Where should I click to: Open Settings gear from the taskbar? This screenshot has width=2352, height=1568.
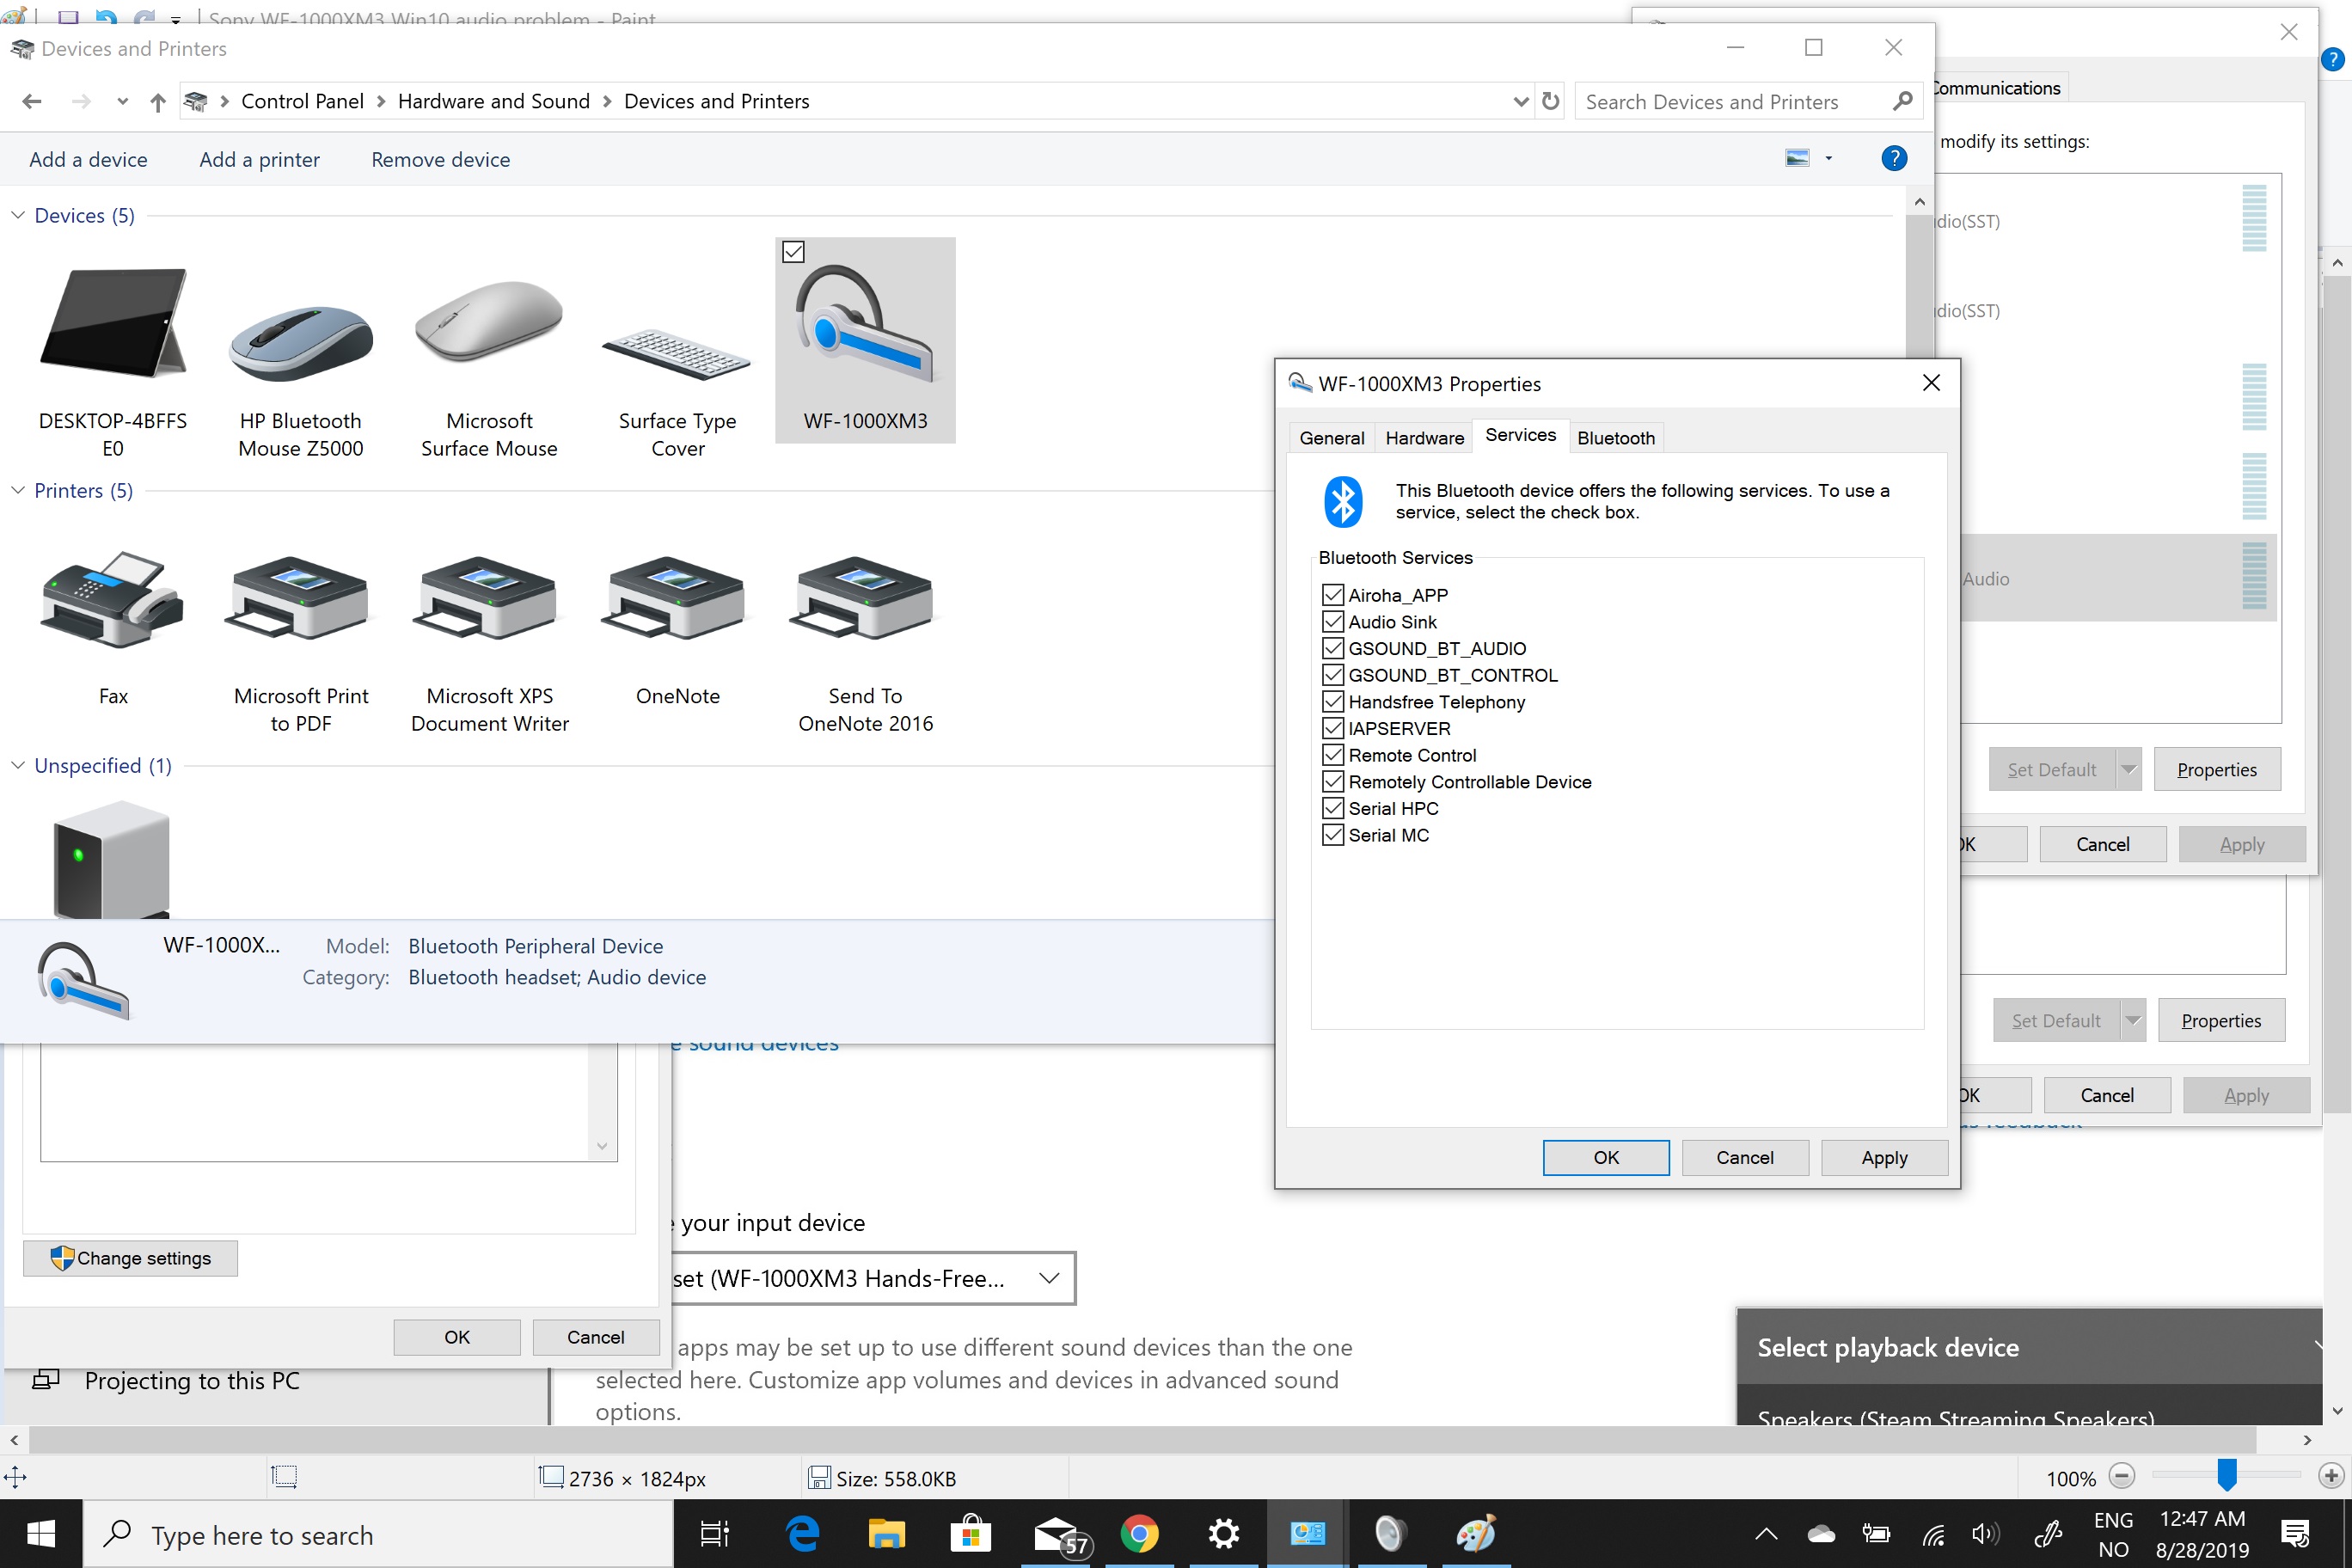pyautogui.click(x=1223, y=1533)
